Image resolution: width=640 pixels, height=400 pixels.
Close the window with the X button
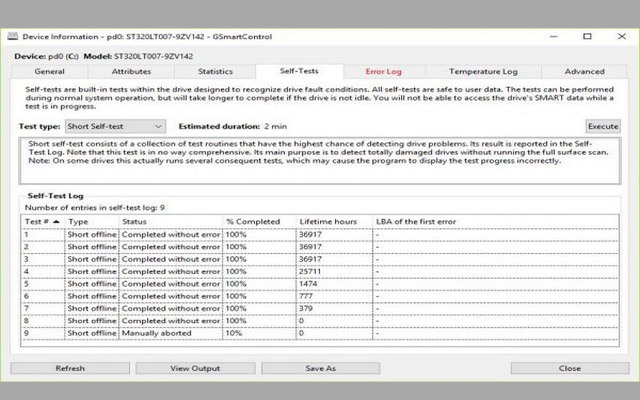[x=622, y=36]
